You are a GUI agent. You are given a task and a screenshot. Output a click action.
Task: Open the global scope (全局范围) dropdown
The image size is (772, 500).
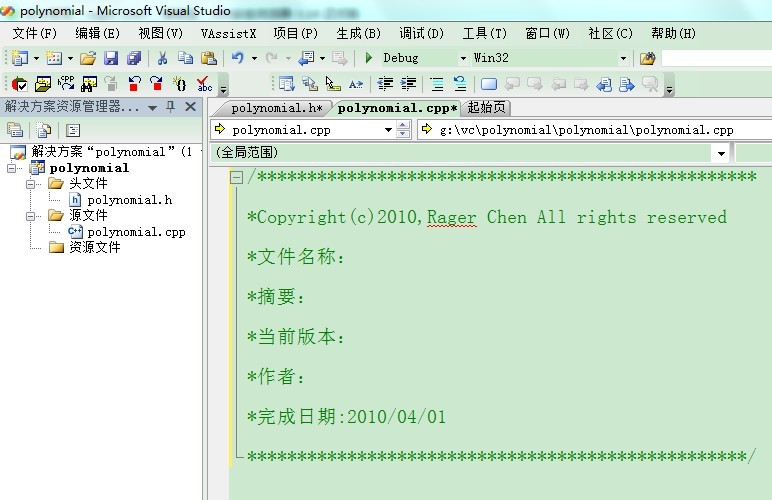721,154
